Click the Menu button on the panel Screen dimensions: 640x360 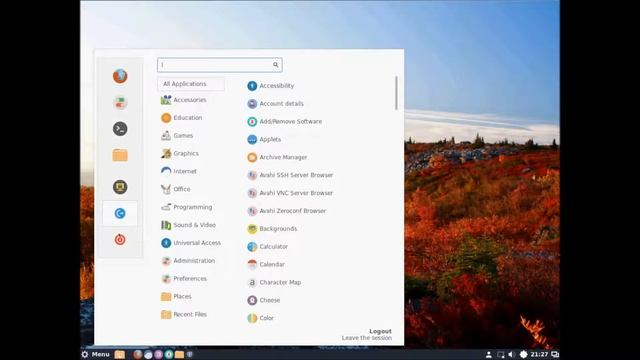[x=96, y=354]
